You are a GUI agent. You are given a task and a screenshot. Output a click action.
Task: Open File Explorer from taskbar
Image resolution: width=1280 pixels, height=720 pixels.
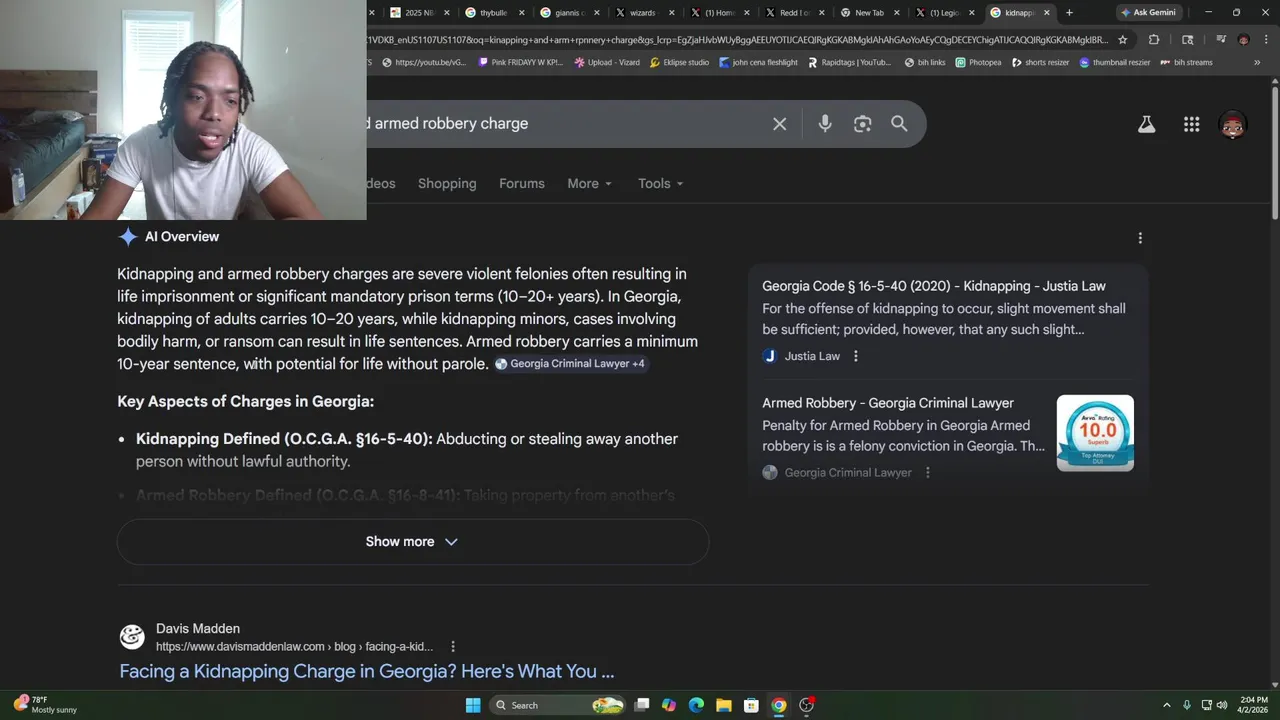click(723, 705)
